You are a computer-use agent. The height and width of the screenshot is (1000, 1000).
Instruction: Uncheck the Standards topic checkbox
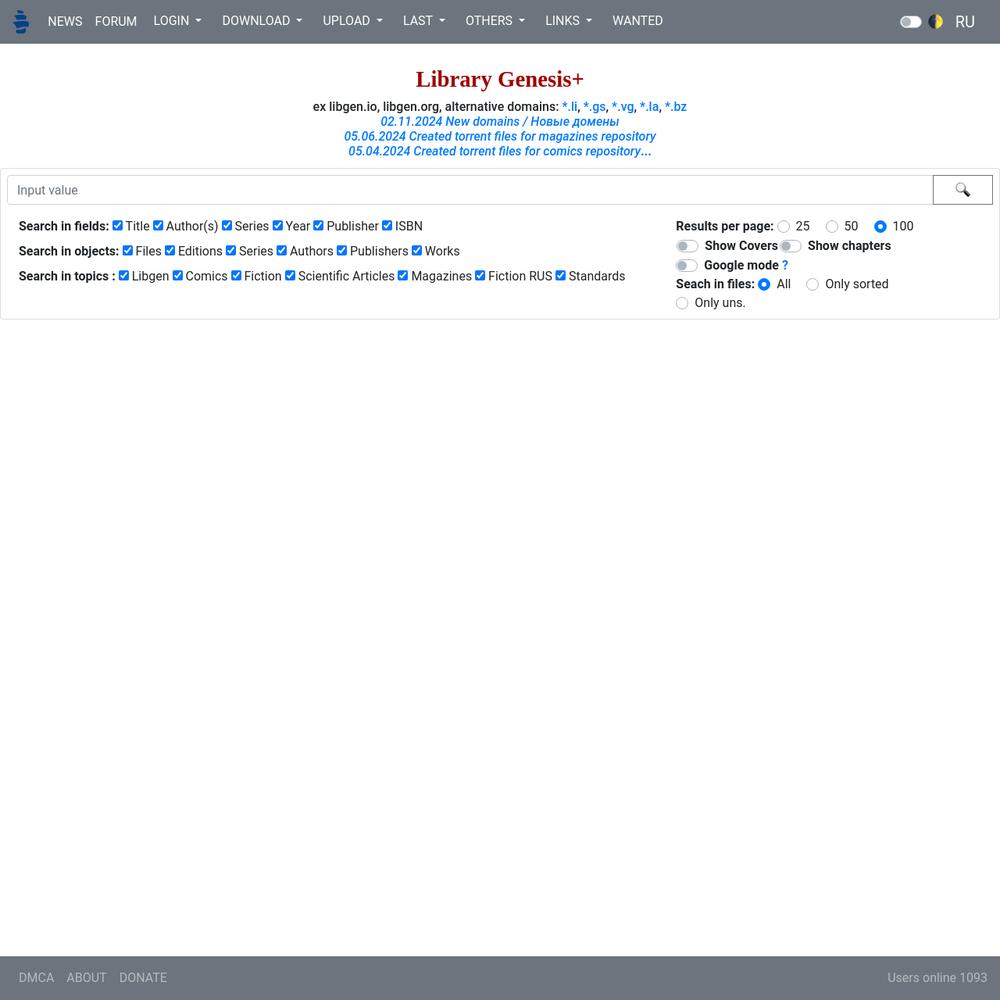point(561,276)
